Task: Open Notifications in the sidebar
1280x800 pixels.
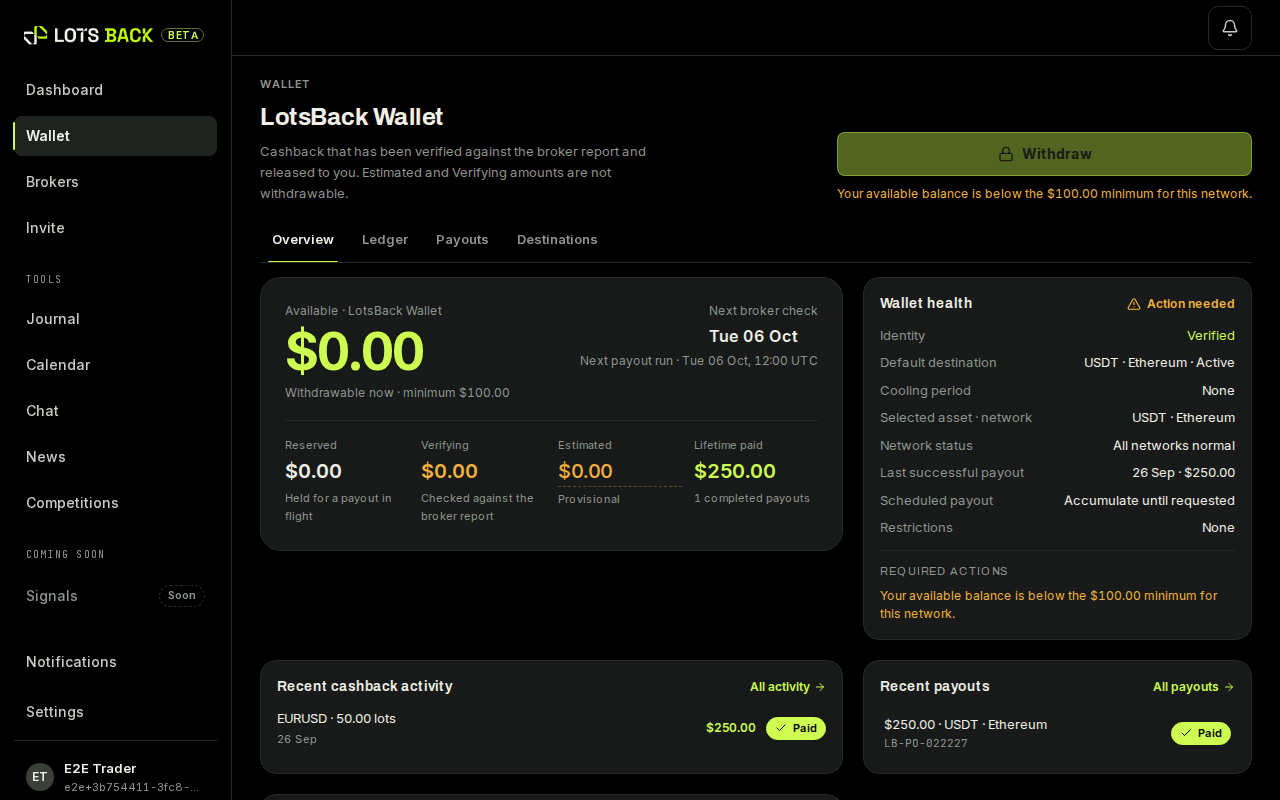Action: pos(115,662)
